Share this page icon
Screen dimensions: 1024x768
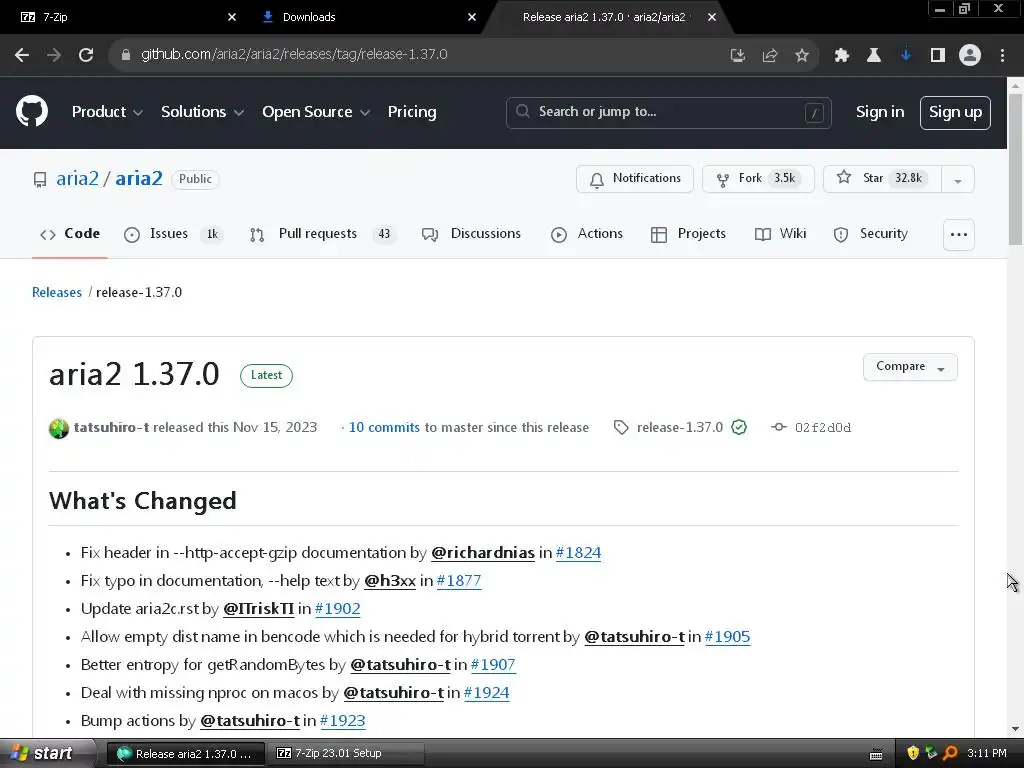[x=770, y=56]
